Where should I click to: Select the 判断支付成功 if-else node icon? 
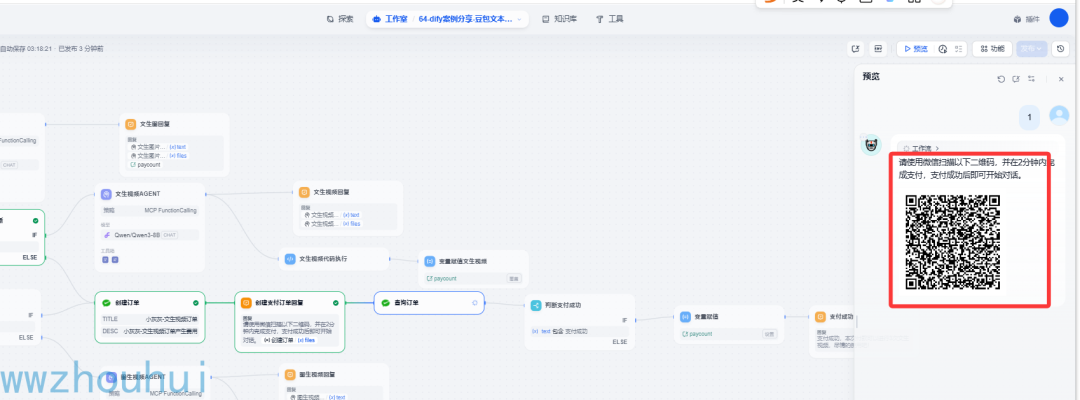coord(536,305)
